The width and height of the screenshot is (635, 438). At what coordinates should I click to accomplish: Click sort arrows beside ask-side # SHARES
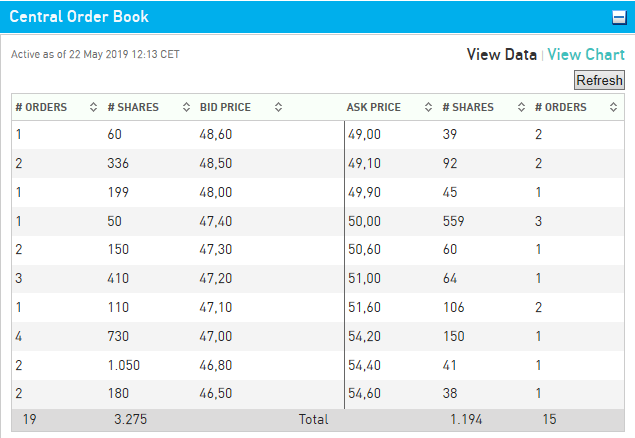(x=520, y=107)
